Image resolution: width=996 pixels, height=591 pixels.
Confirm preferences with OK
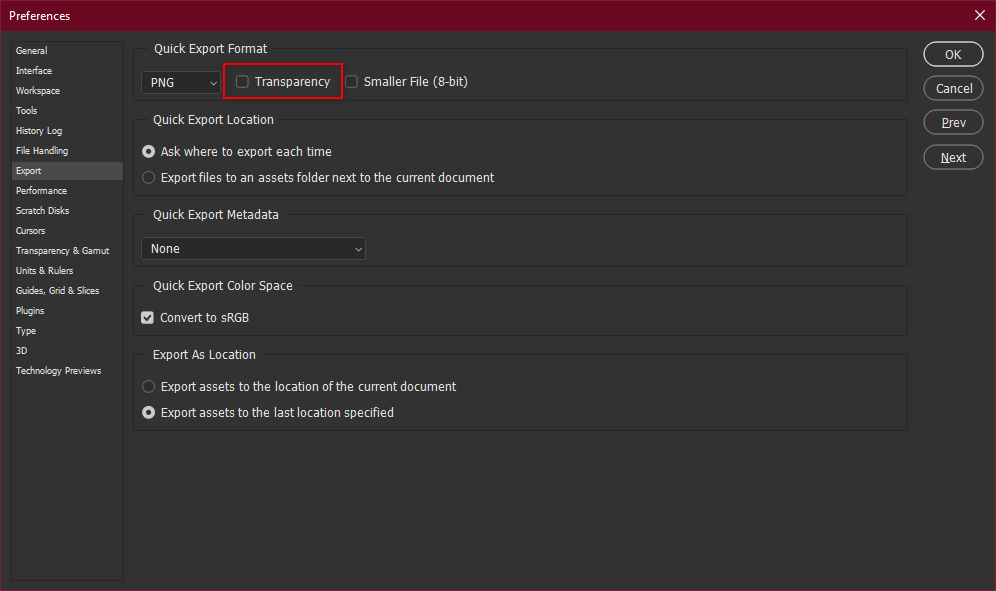pos(953,55)
